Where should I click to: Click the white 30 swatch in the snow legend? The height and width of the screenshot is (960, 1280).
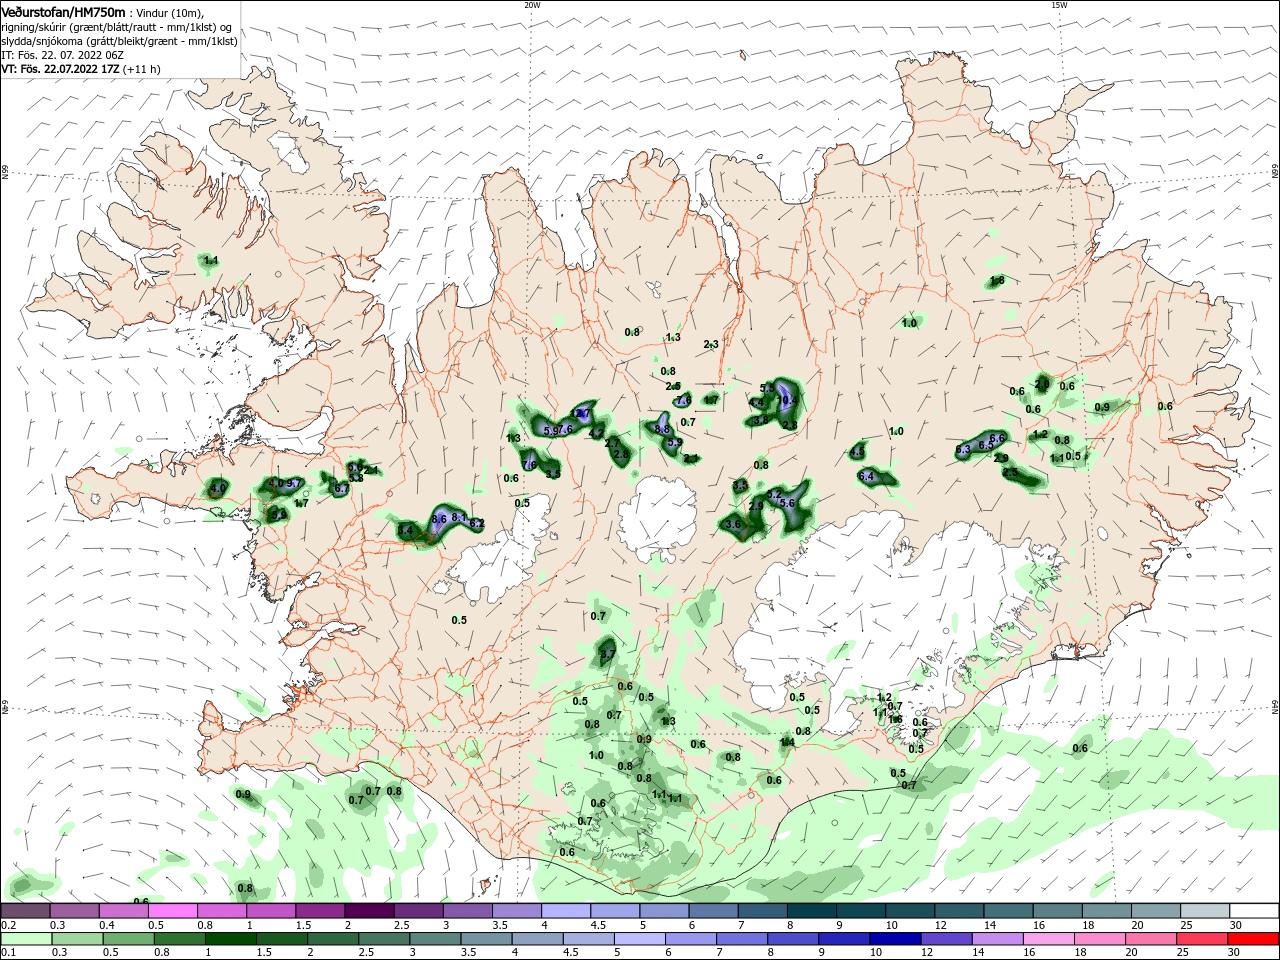point(1254,911)
